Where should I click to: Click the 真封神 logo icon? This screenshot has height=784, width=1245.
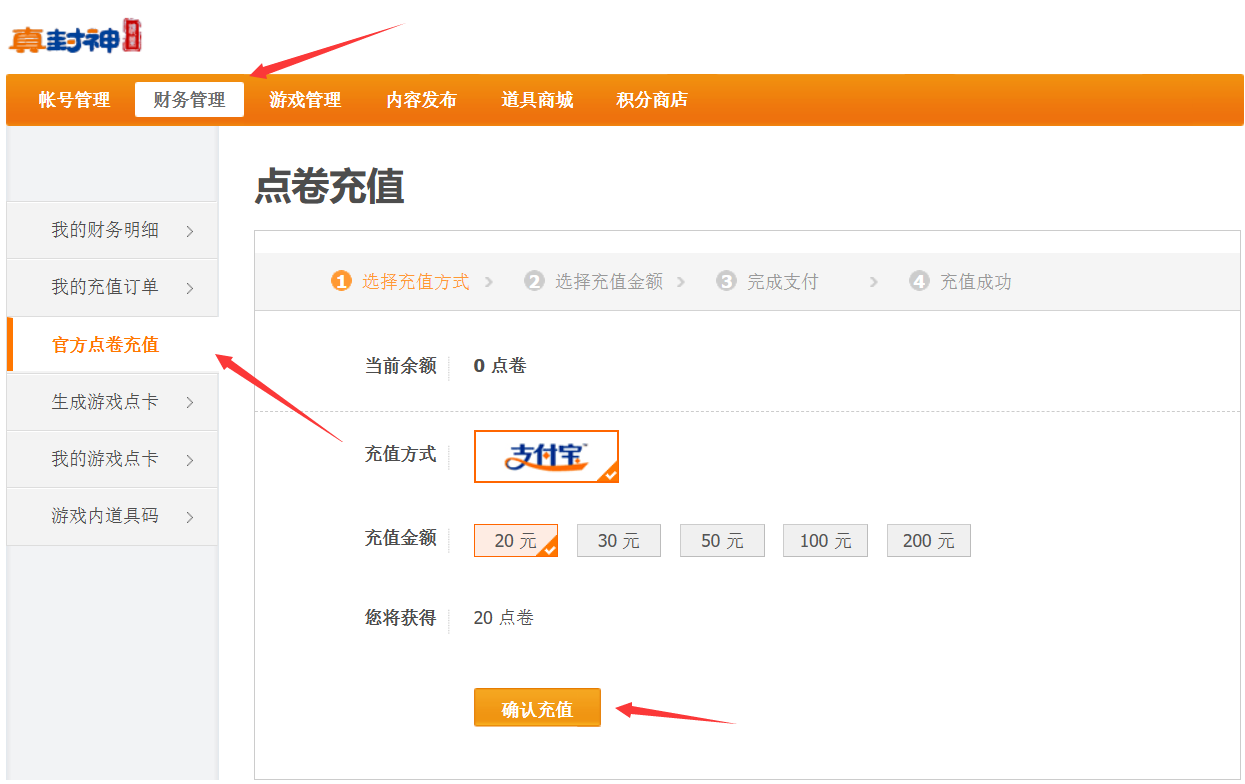75,38
